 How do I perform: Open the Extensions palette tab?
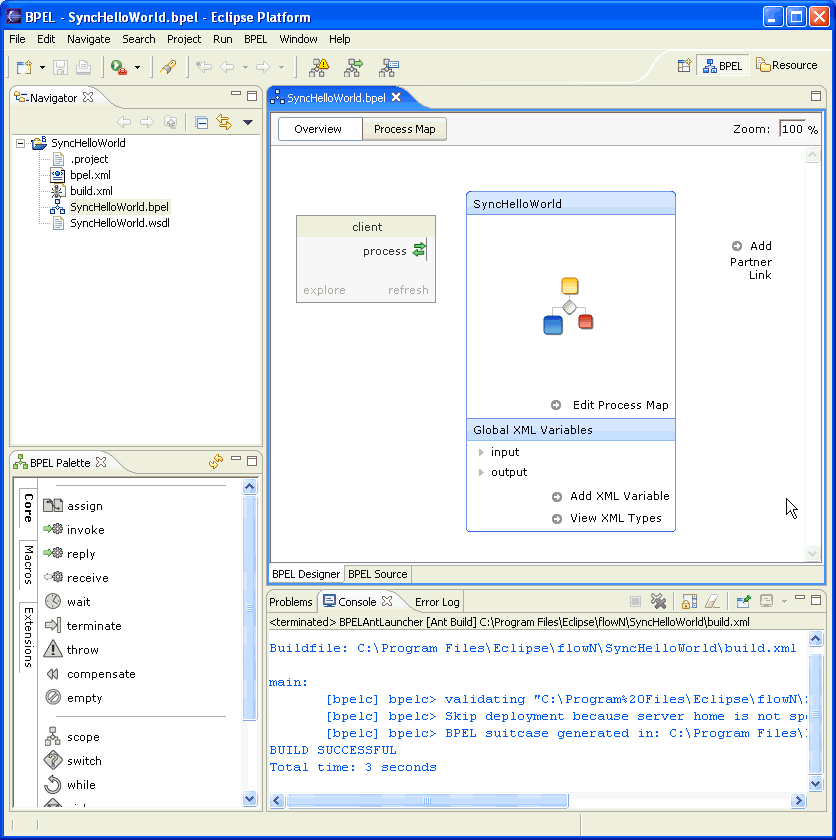[28, 638]
